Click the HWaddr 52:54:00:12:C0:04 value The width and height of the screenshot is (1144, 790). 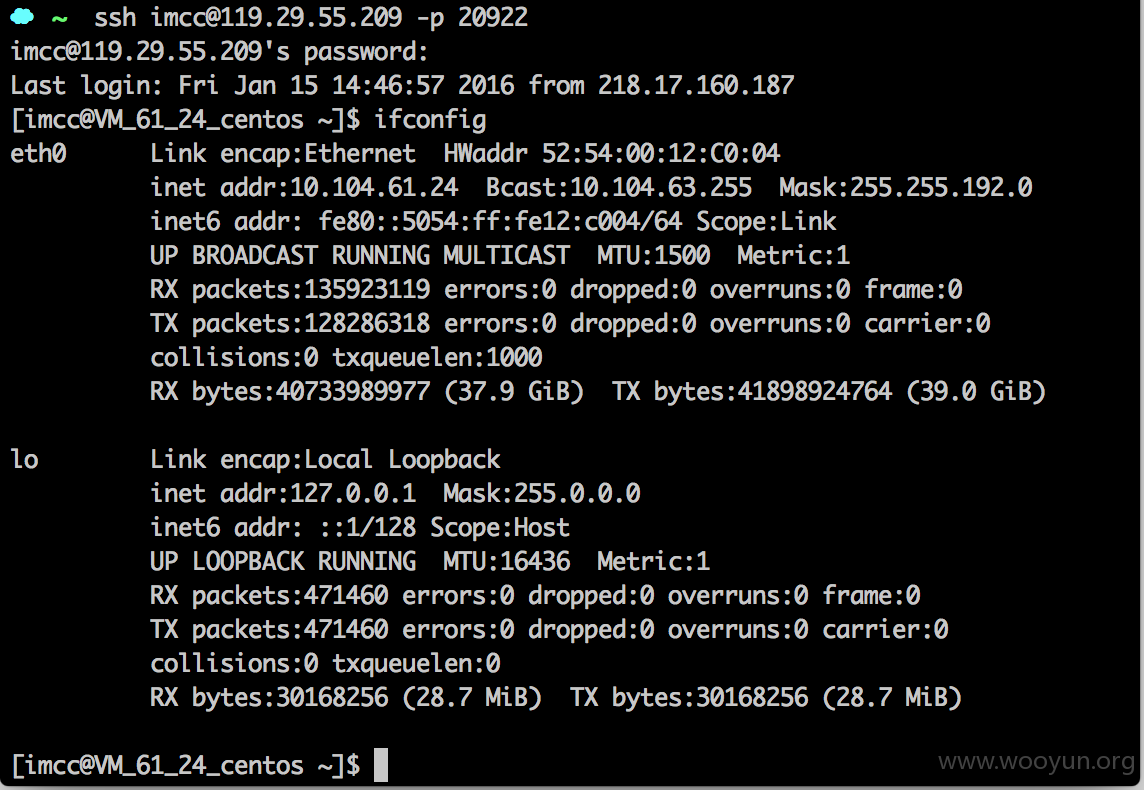click(611, 153)
